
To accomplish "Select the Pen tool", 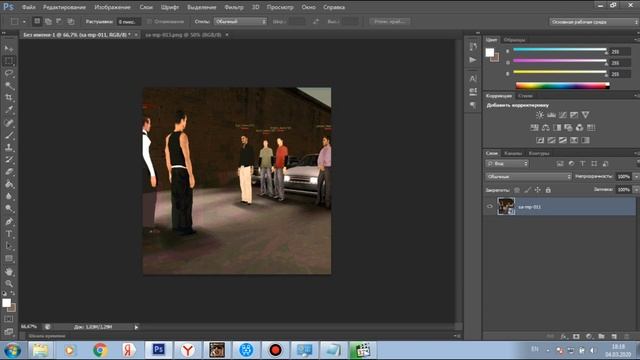I will point(9,222).
